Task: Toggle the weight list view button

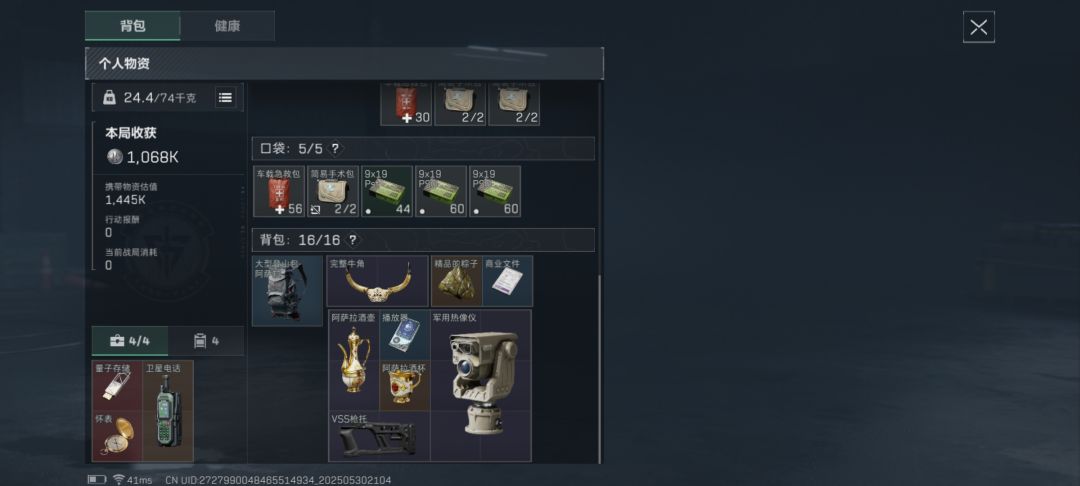Action: tap(225, 97)
